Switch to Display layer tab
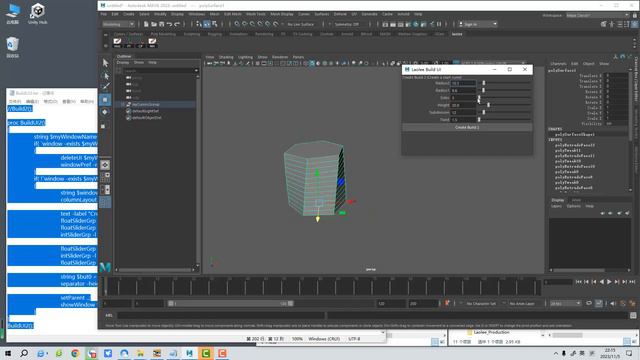Viewport: 640px width, 360px height. click(558, 200)
